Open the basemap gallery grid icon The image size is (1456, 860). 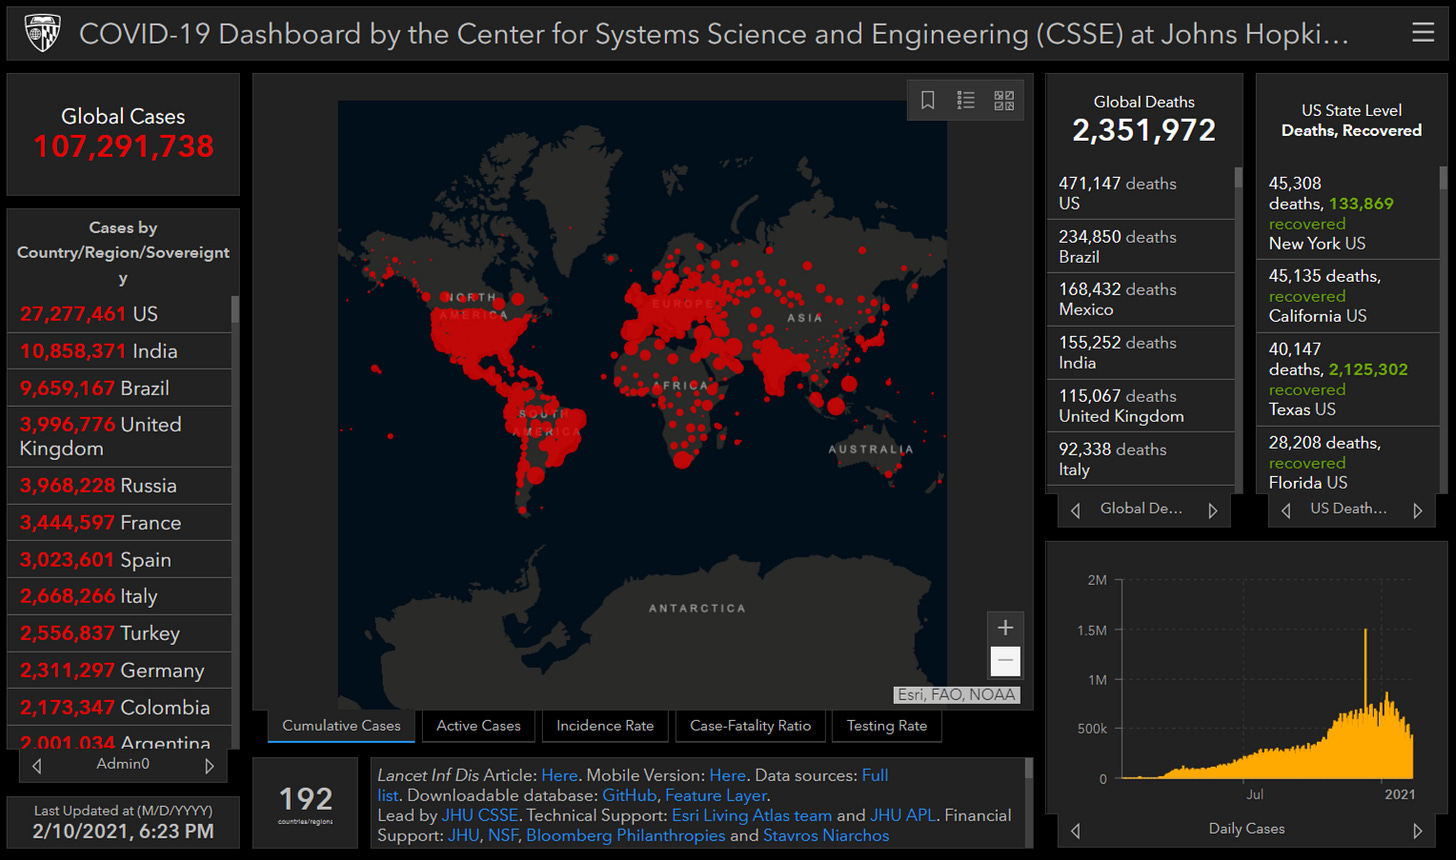[x=1004, y=100]
